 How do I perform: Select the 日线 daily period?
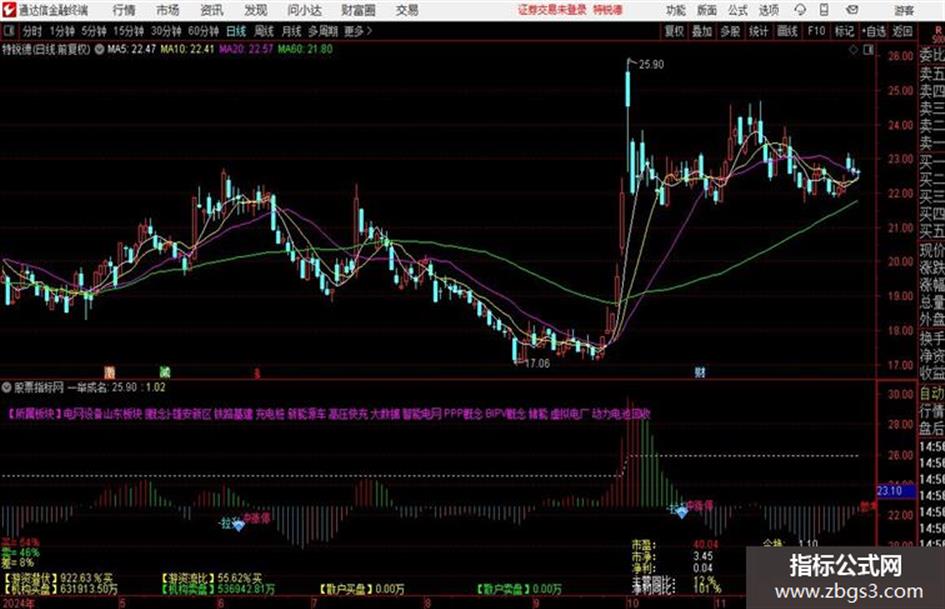point(236,31)
